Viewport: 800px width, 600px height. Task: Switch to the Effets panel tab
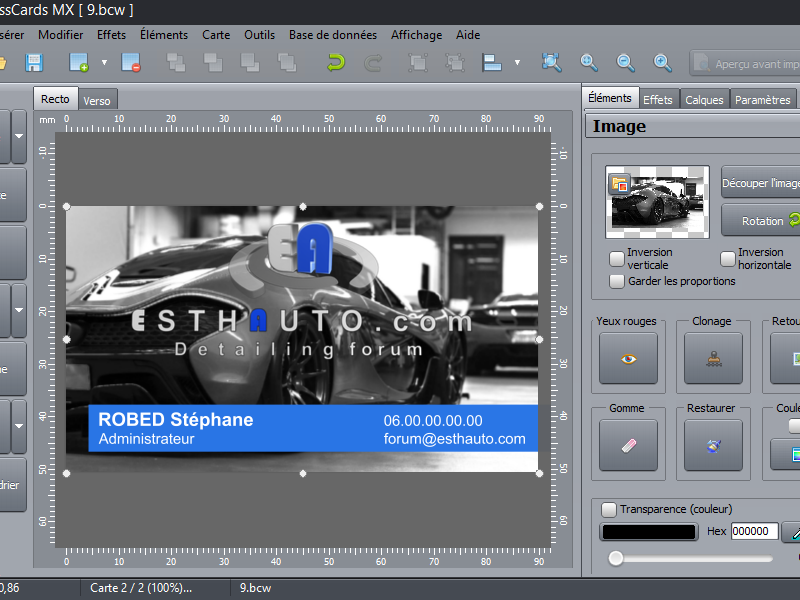point(658,99)
